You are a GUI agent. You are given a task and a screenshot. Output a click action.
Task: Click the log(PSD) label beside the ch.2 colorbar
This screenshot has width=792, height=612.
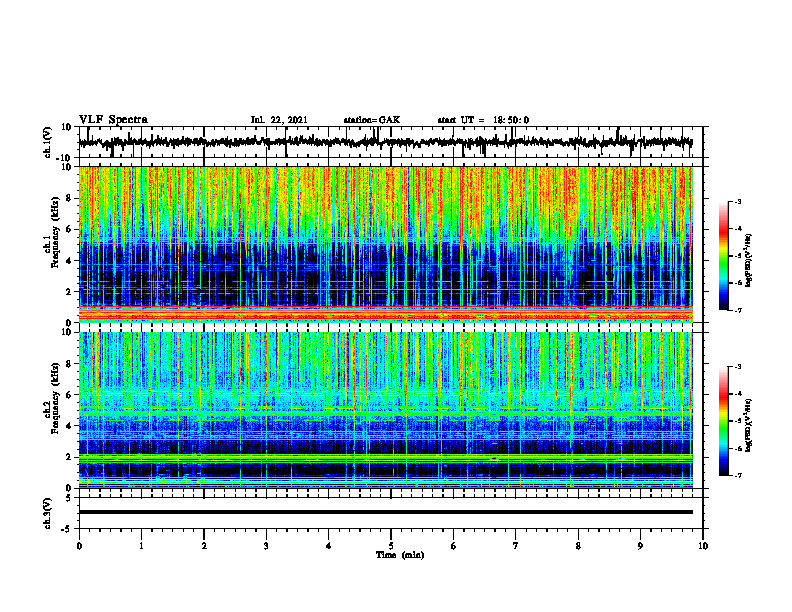click(x=749, y=425)
